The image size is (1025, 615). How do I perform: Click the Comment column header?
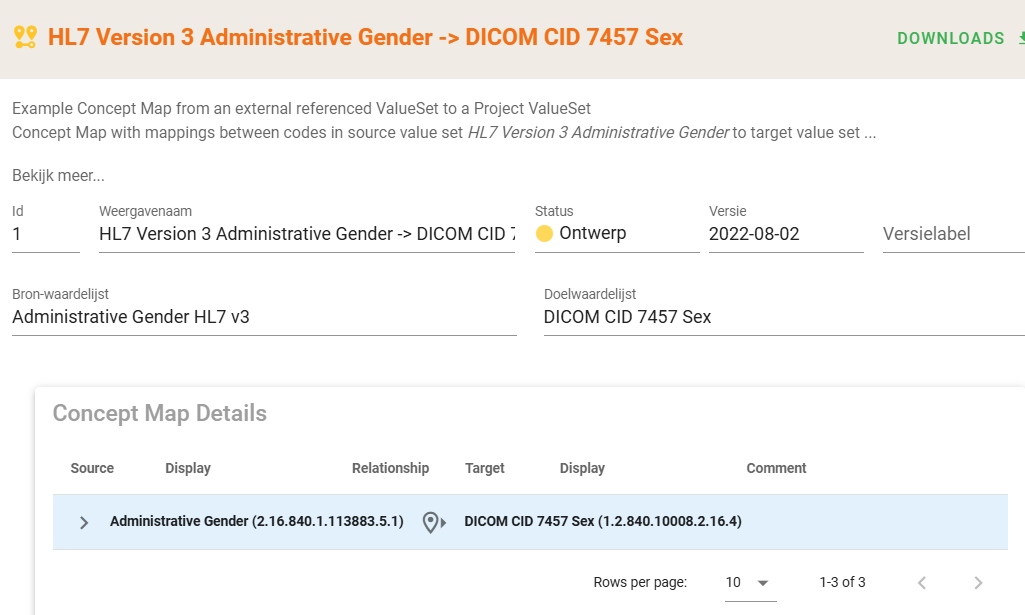776,468
